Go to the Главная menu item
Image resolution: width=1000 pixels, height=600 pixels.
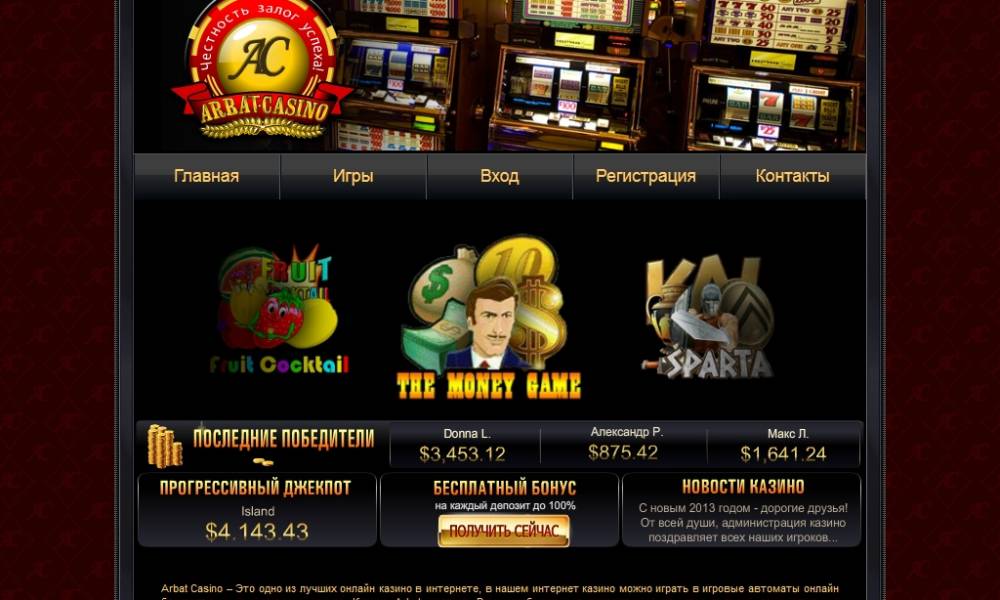pos(207,176)
